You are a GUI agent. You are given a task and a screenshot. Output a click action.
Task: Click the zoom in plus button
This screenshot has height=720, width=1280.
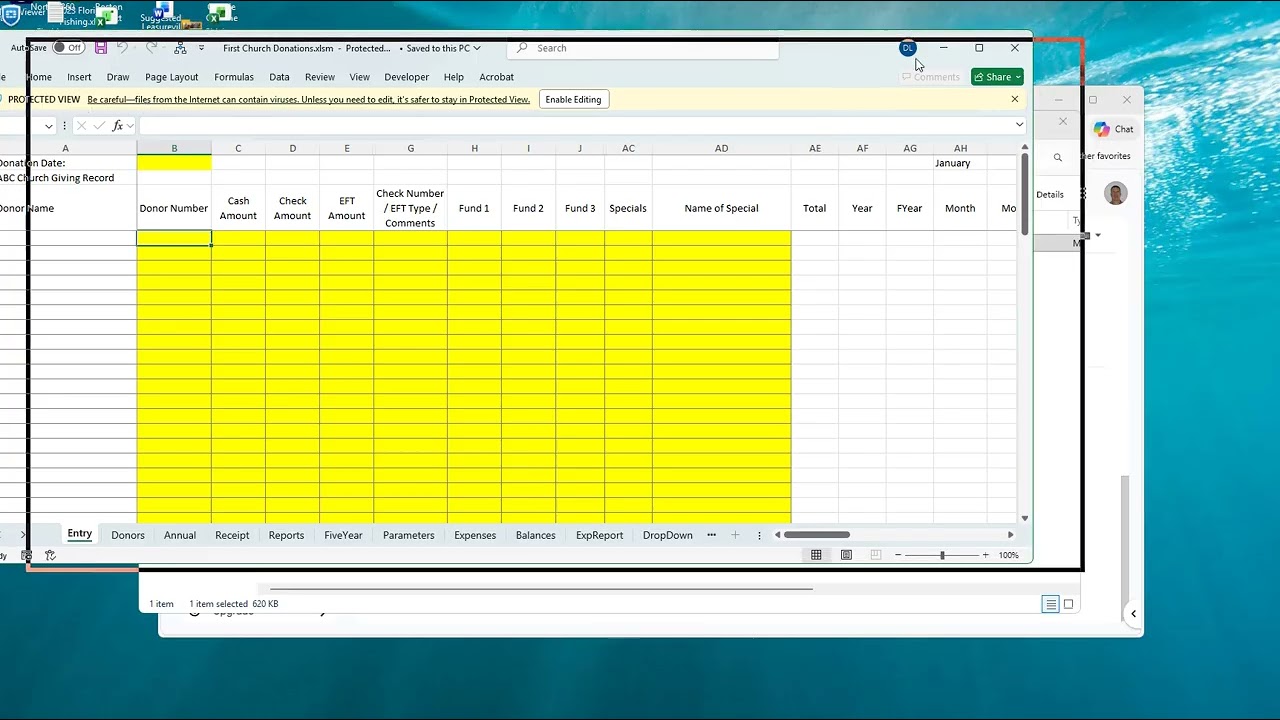click(985, 555)
